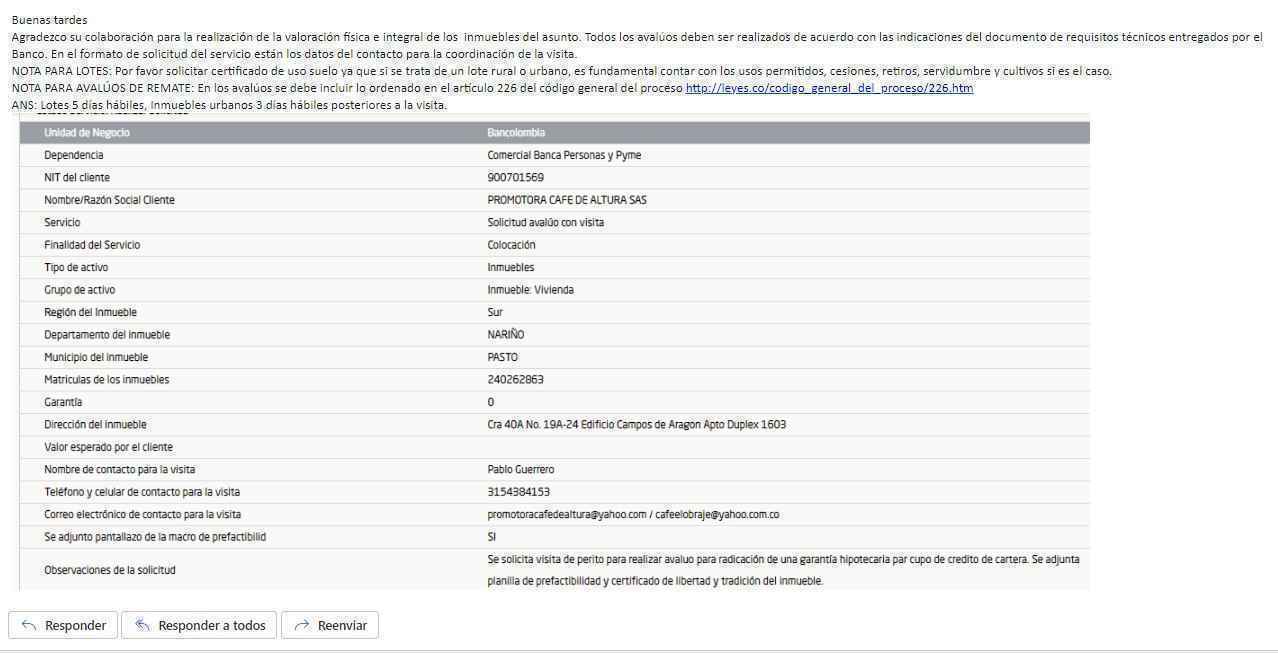Click the contact phone number 3154384153
This screenshot has width=1278, height=653.
tap(518, 492)
